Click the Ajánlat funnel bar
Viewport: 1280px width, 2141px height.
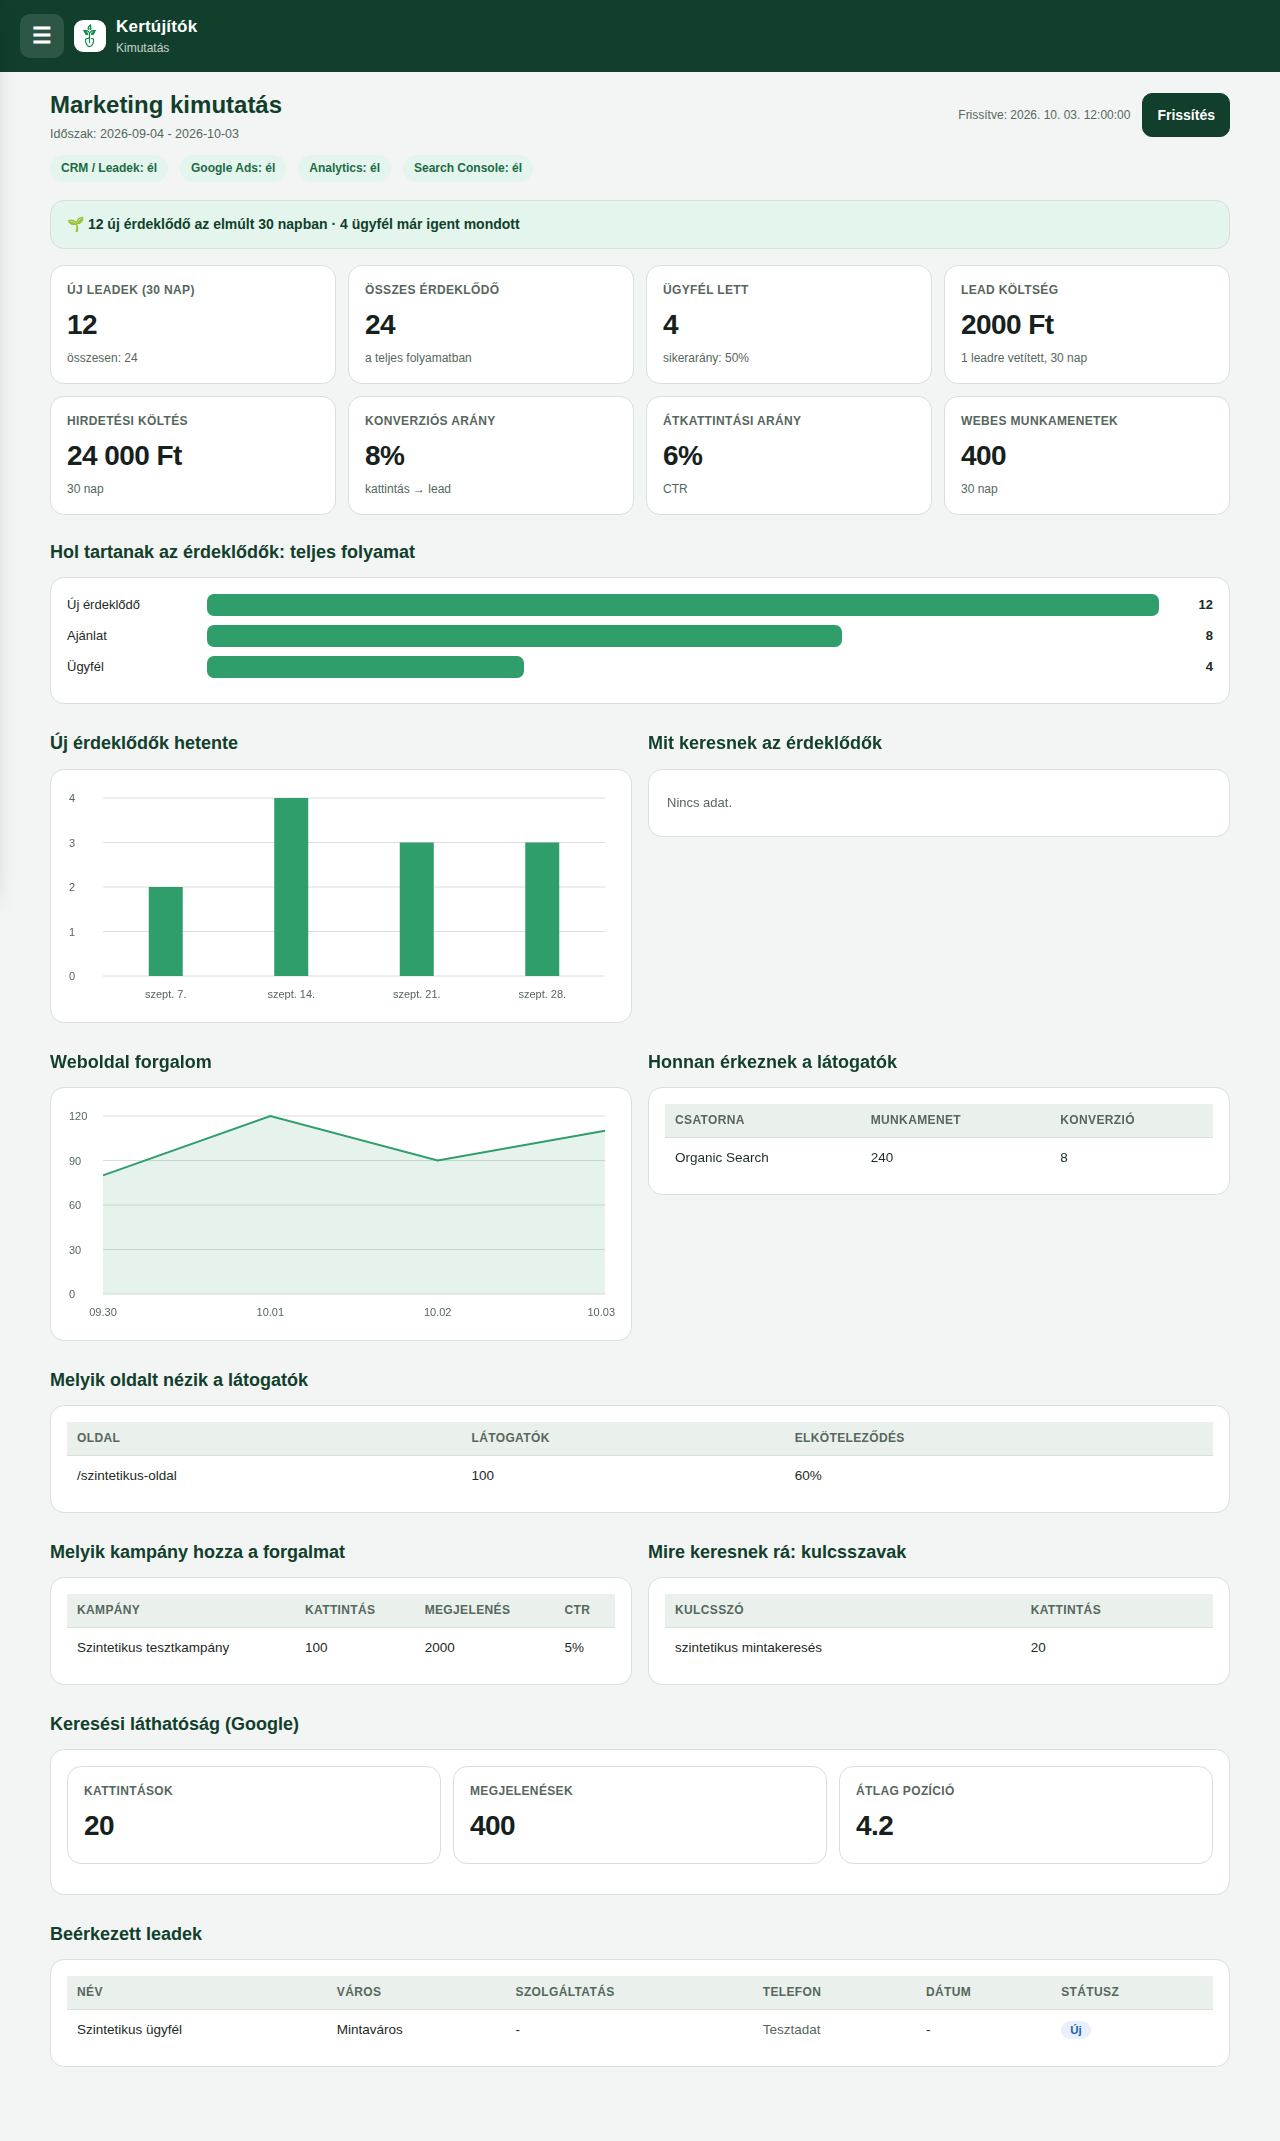524,636
